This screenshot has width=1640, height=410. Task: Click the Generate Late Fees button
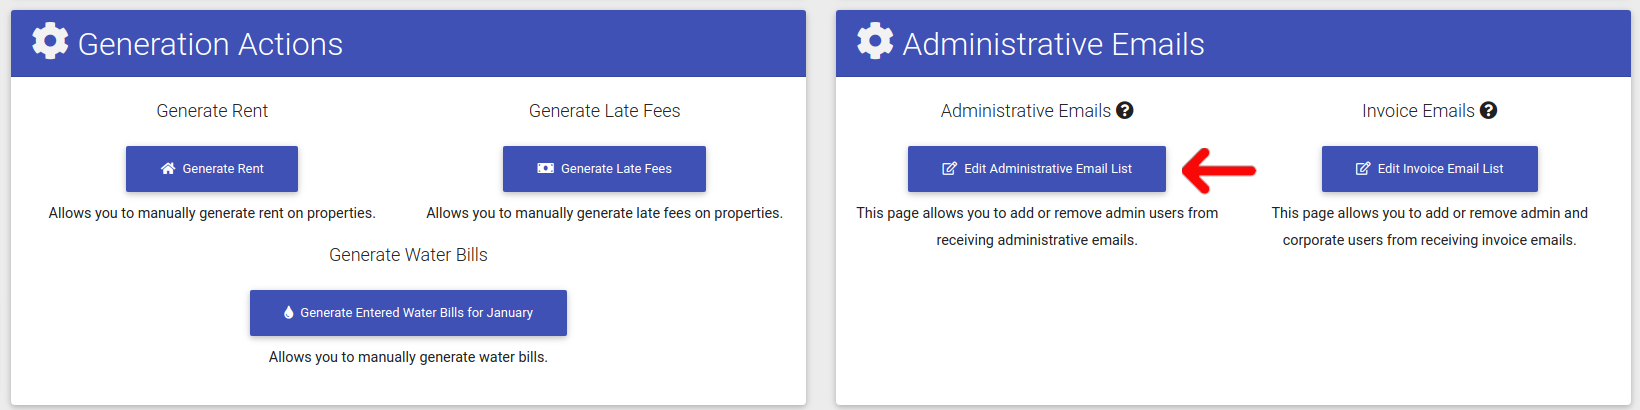click(x=604, y=169)
